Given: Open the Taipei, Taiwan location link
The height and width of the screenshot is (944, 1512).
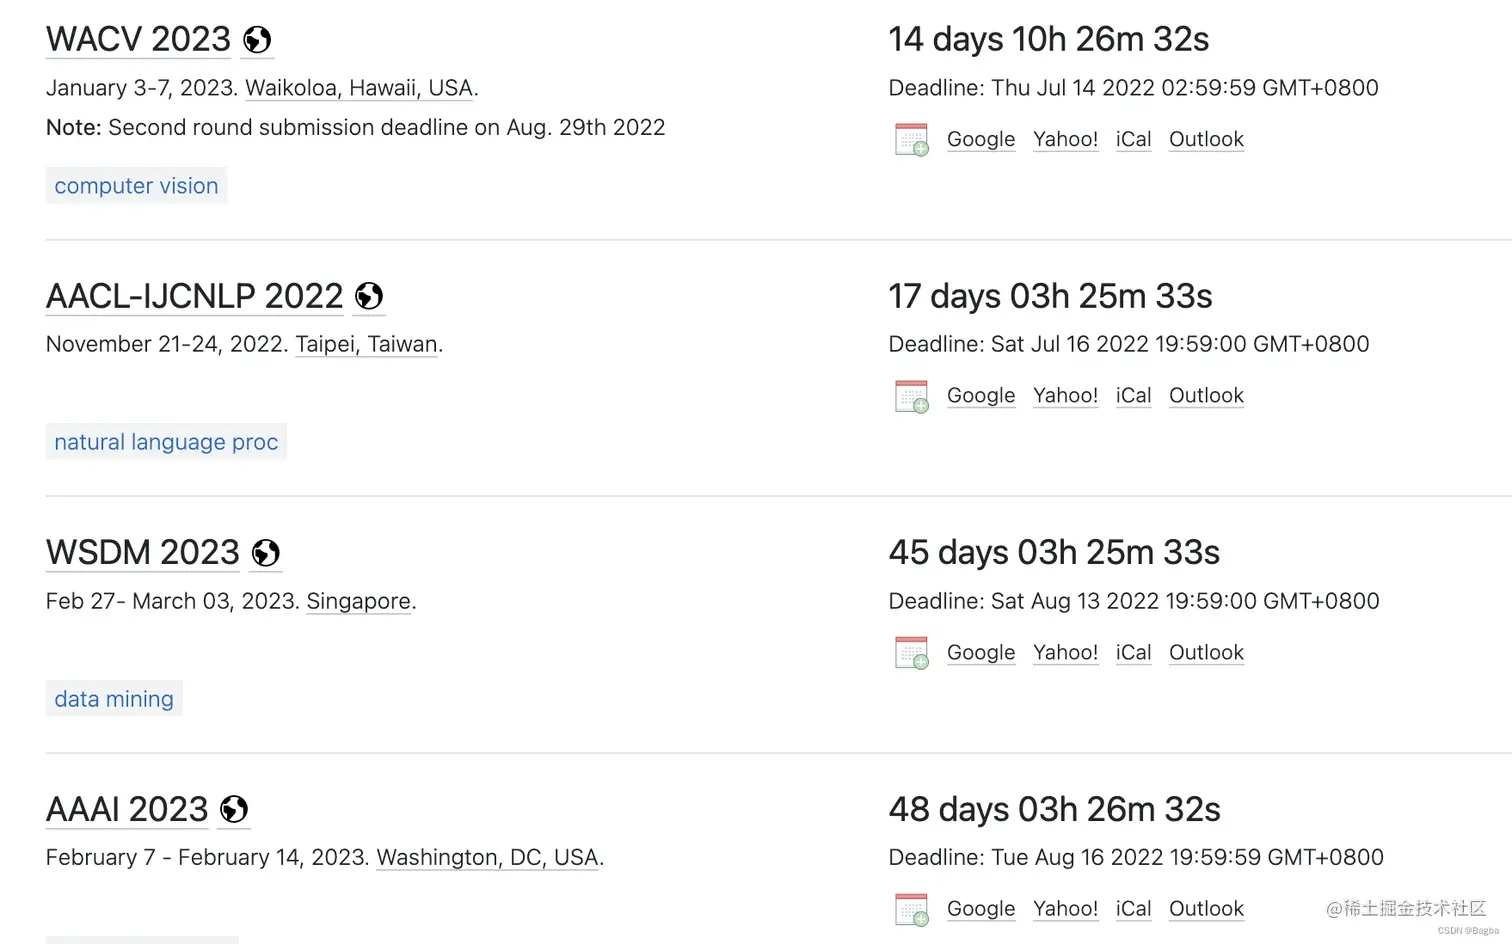Looking at the screenshot, I should [367, 344].
